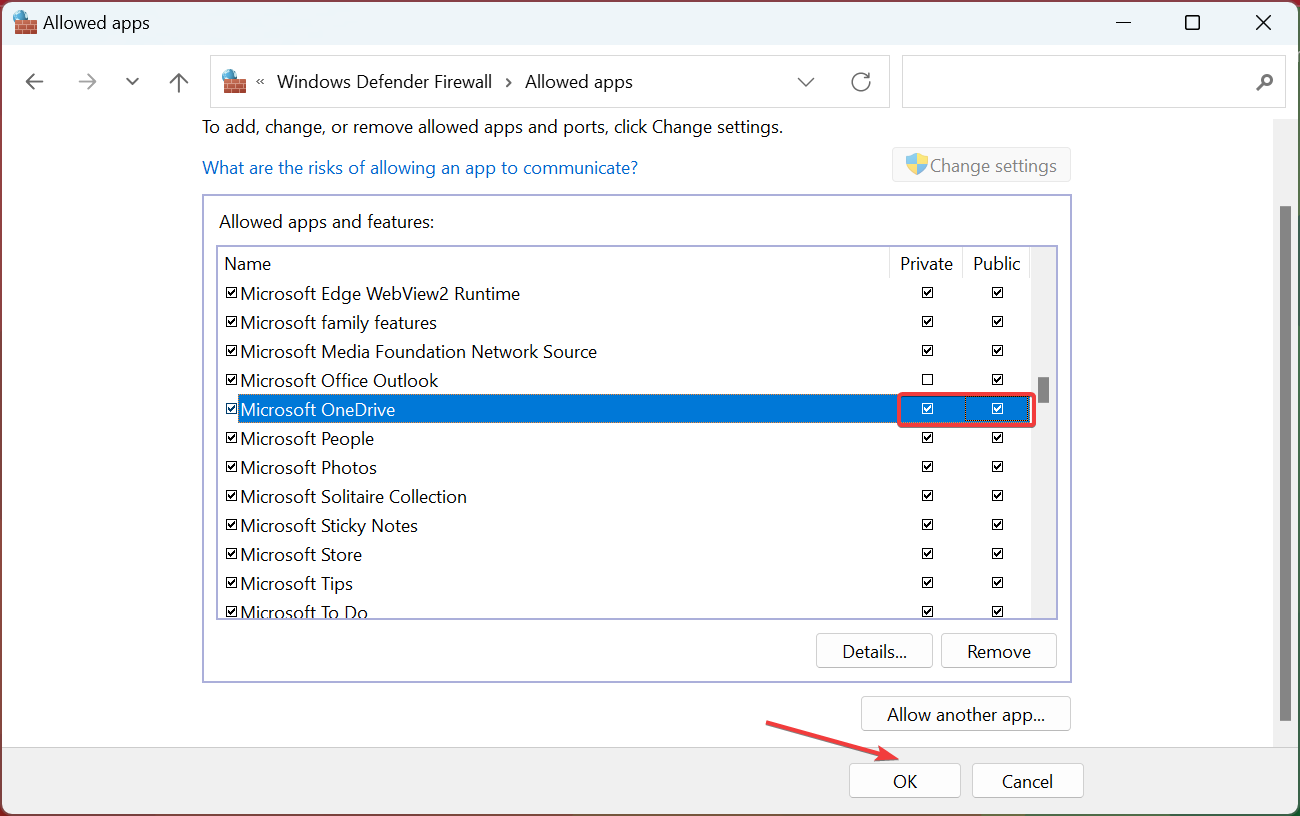Open the risks of allowing an app link
This screenshot has width=1300, height=816.
[x=420, y=167]
